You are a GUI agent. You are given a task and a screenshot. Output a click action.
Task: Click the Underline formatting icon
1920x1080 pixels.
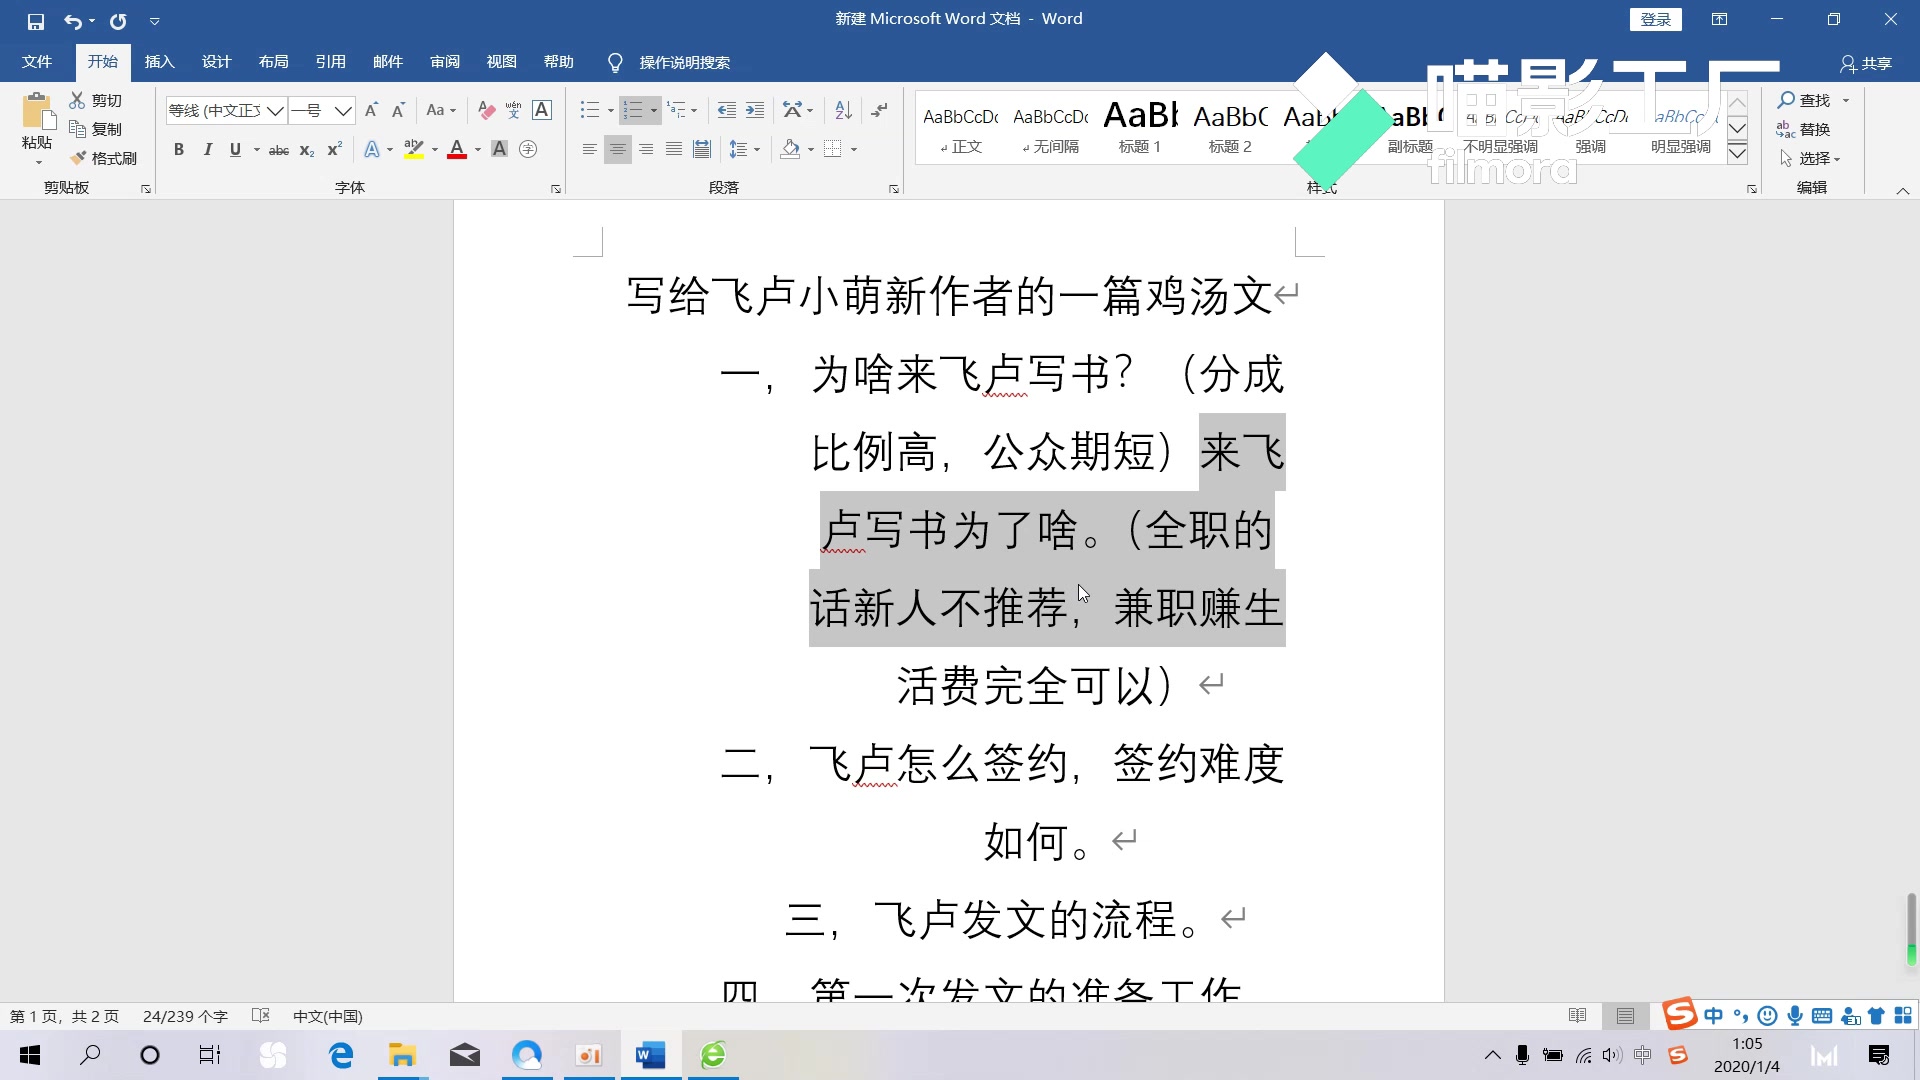(x=235, y=149)
